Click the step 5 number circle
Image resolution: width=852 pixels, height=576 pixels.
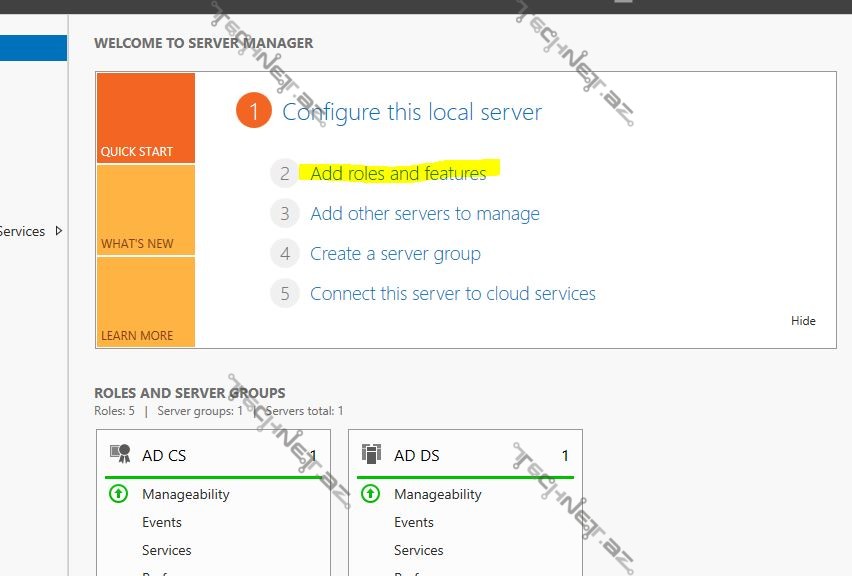pyautogui.click(x=285, y=294)
